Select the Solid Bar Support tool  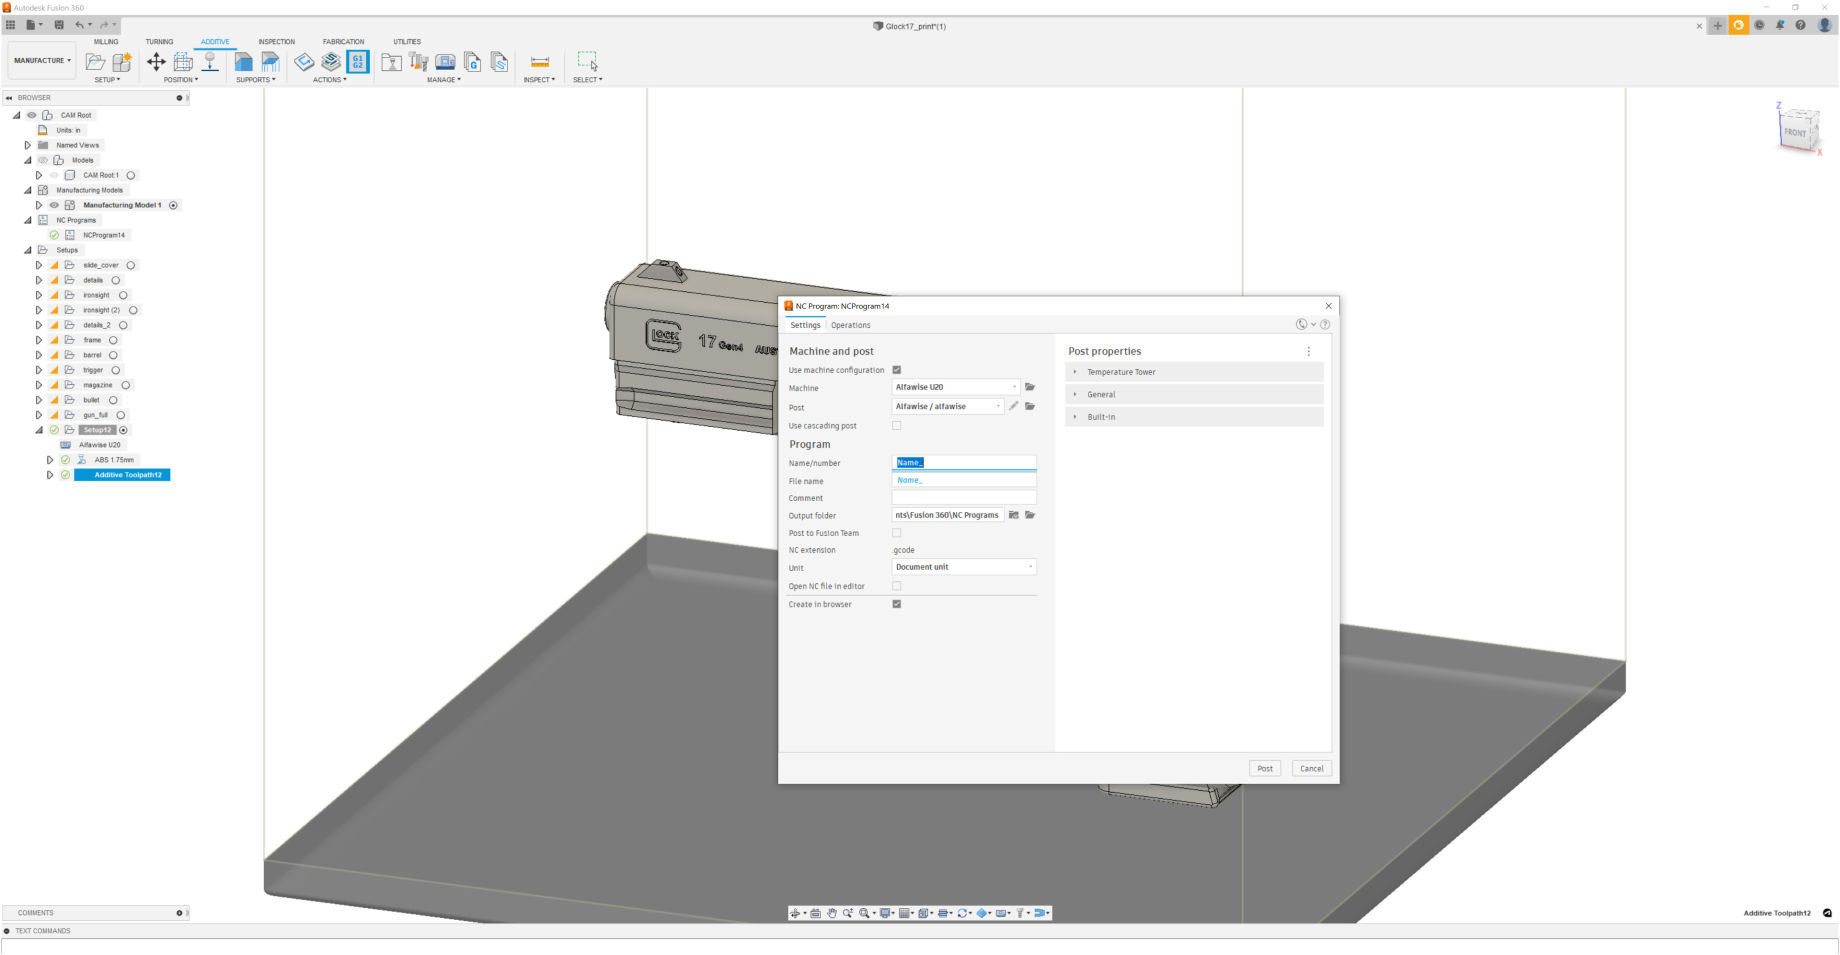pyautogui.click(x=270, y=62)
